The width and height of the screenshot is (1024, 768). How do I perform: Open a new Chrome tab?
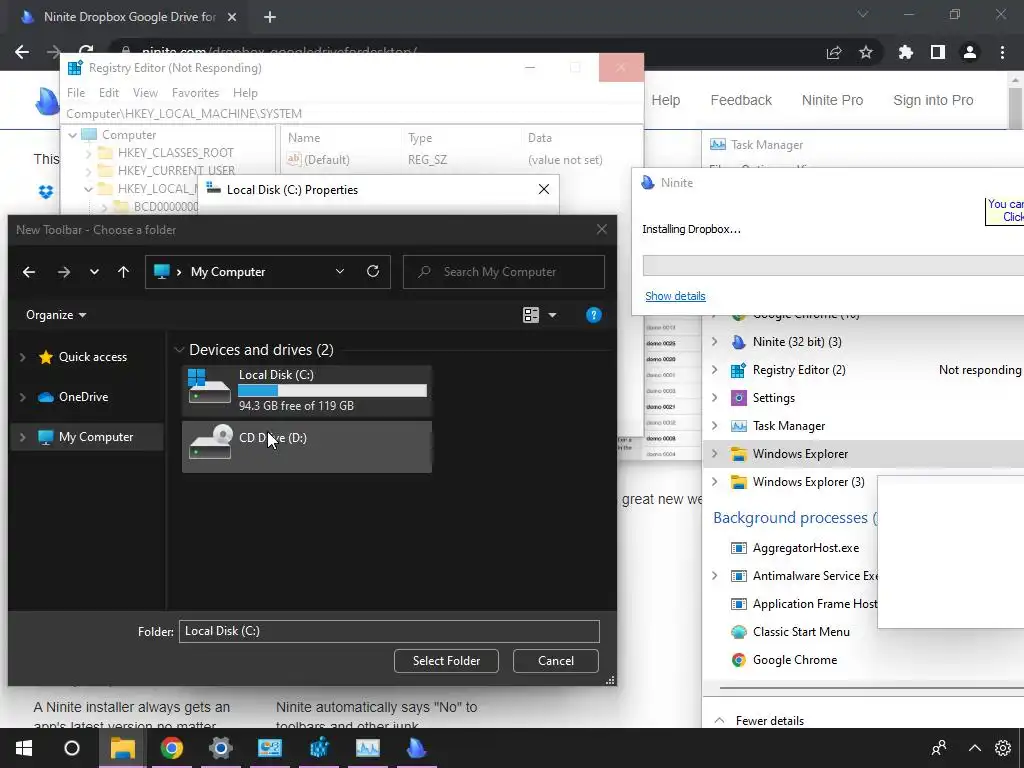pos(270,17)
